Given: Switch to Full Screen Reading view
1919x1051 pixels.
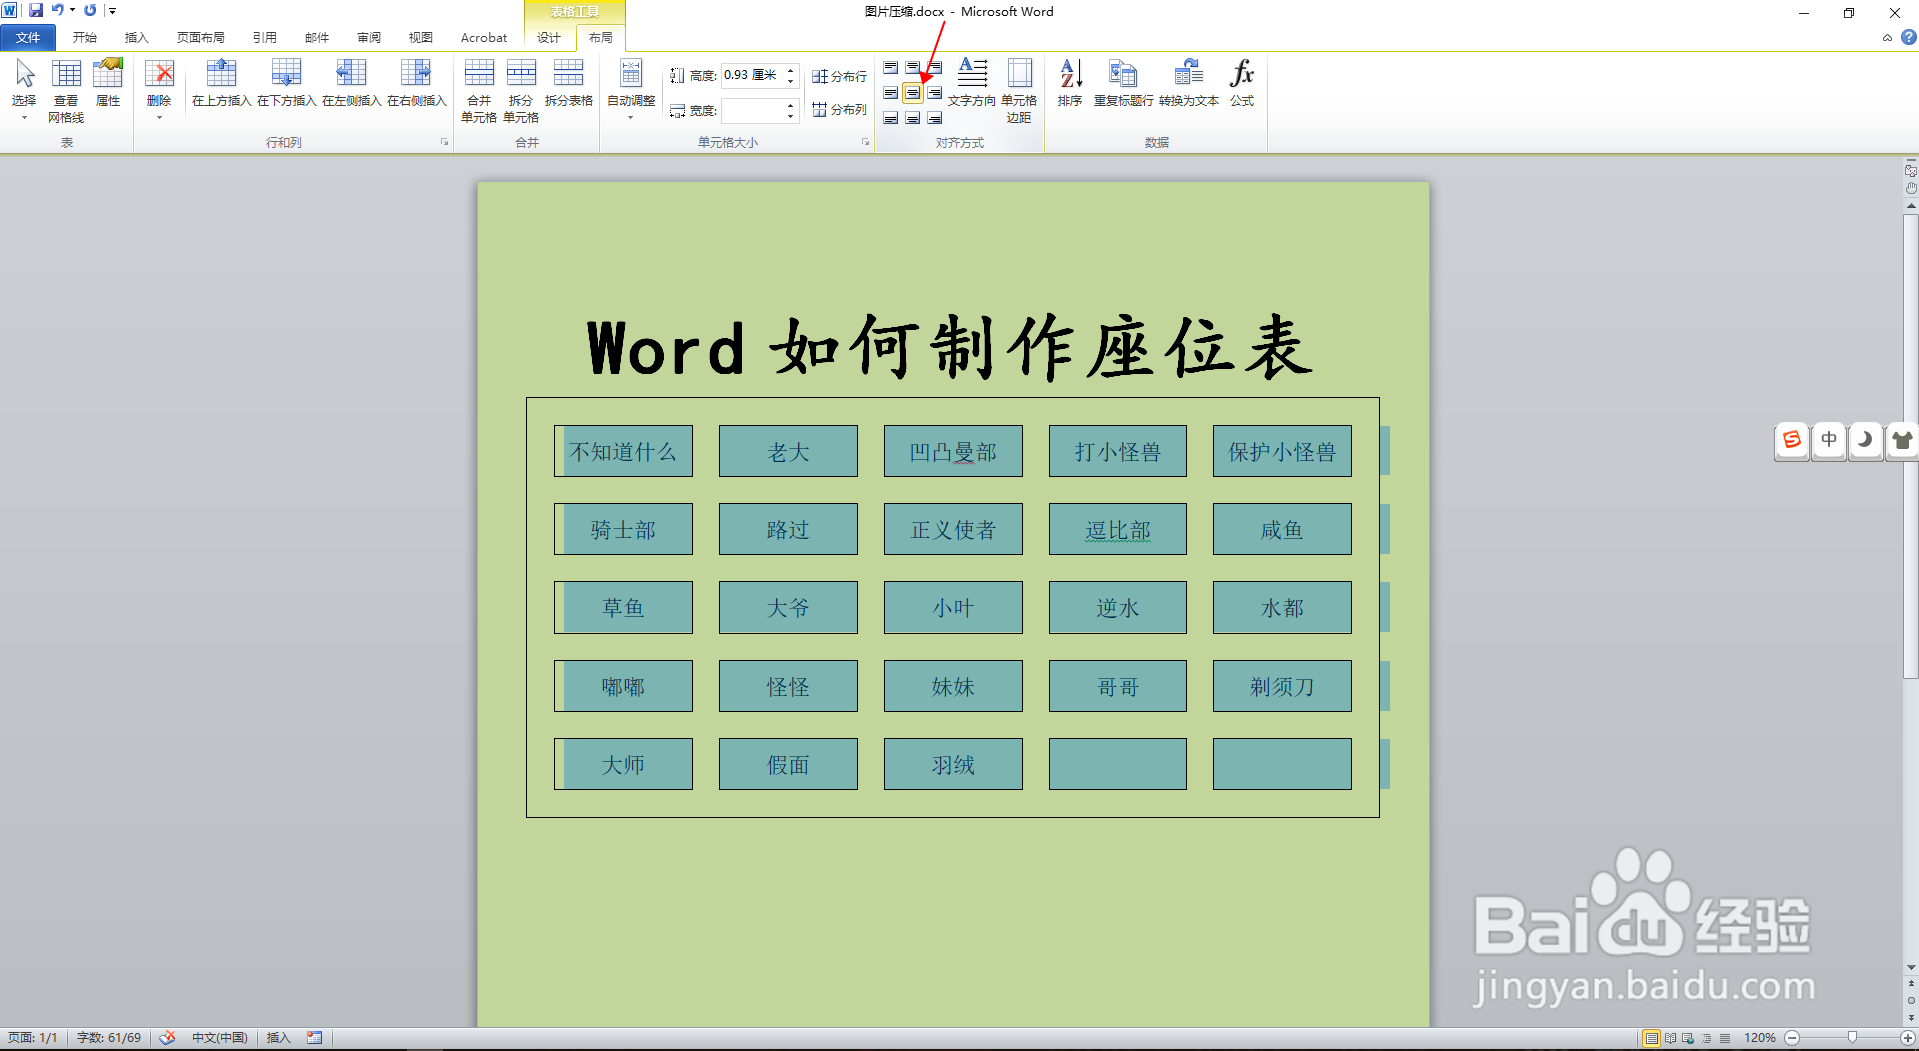Looking at the screenshot, I should pos(1670,1038).
